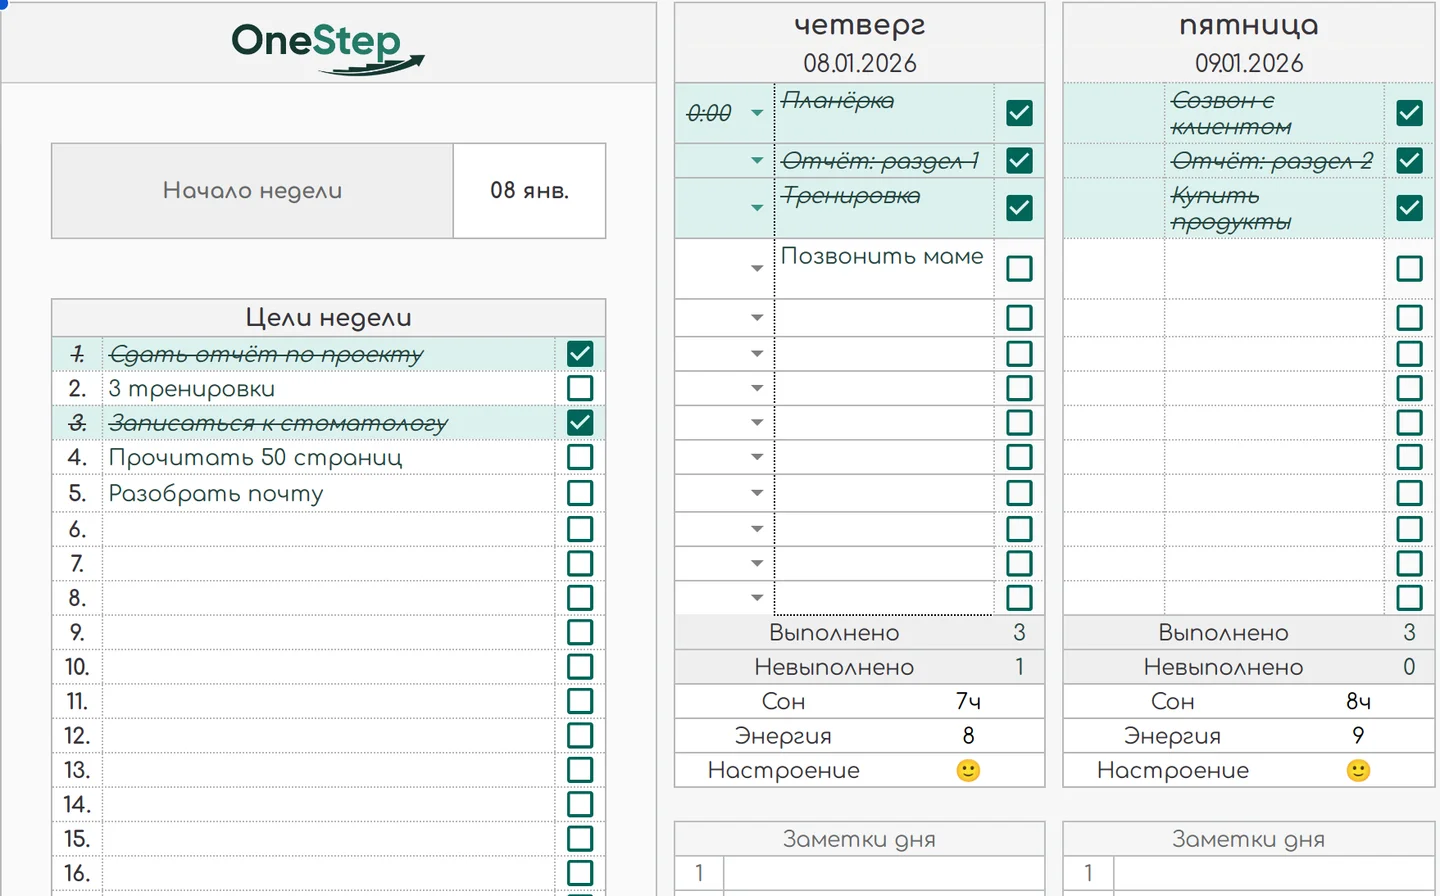Click Thursday's mood smiley emoji
1440x896 pixels.
(x=968, y=770)
